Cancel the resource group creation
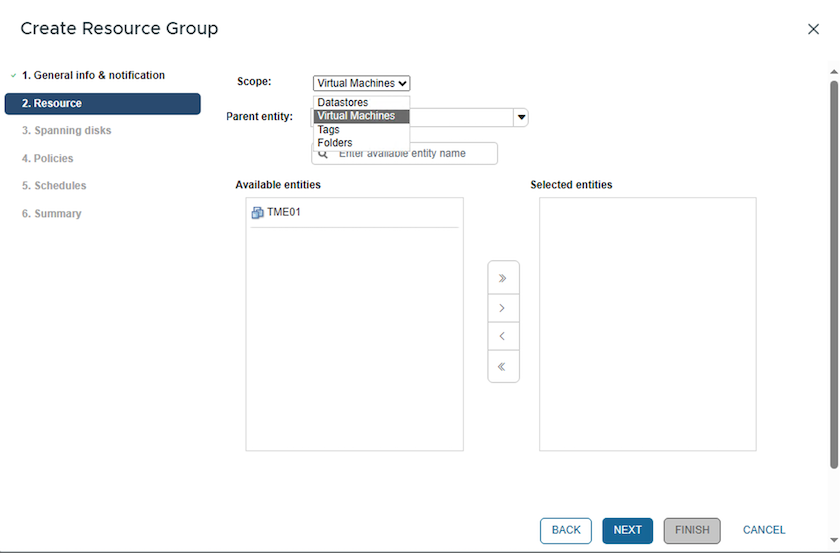The height and width of the screenshot is (553, 840). [764, 530]
